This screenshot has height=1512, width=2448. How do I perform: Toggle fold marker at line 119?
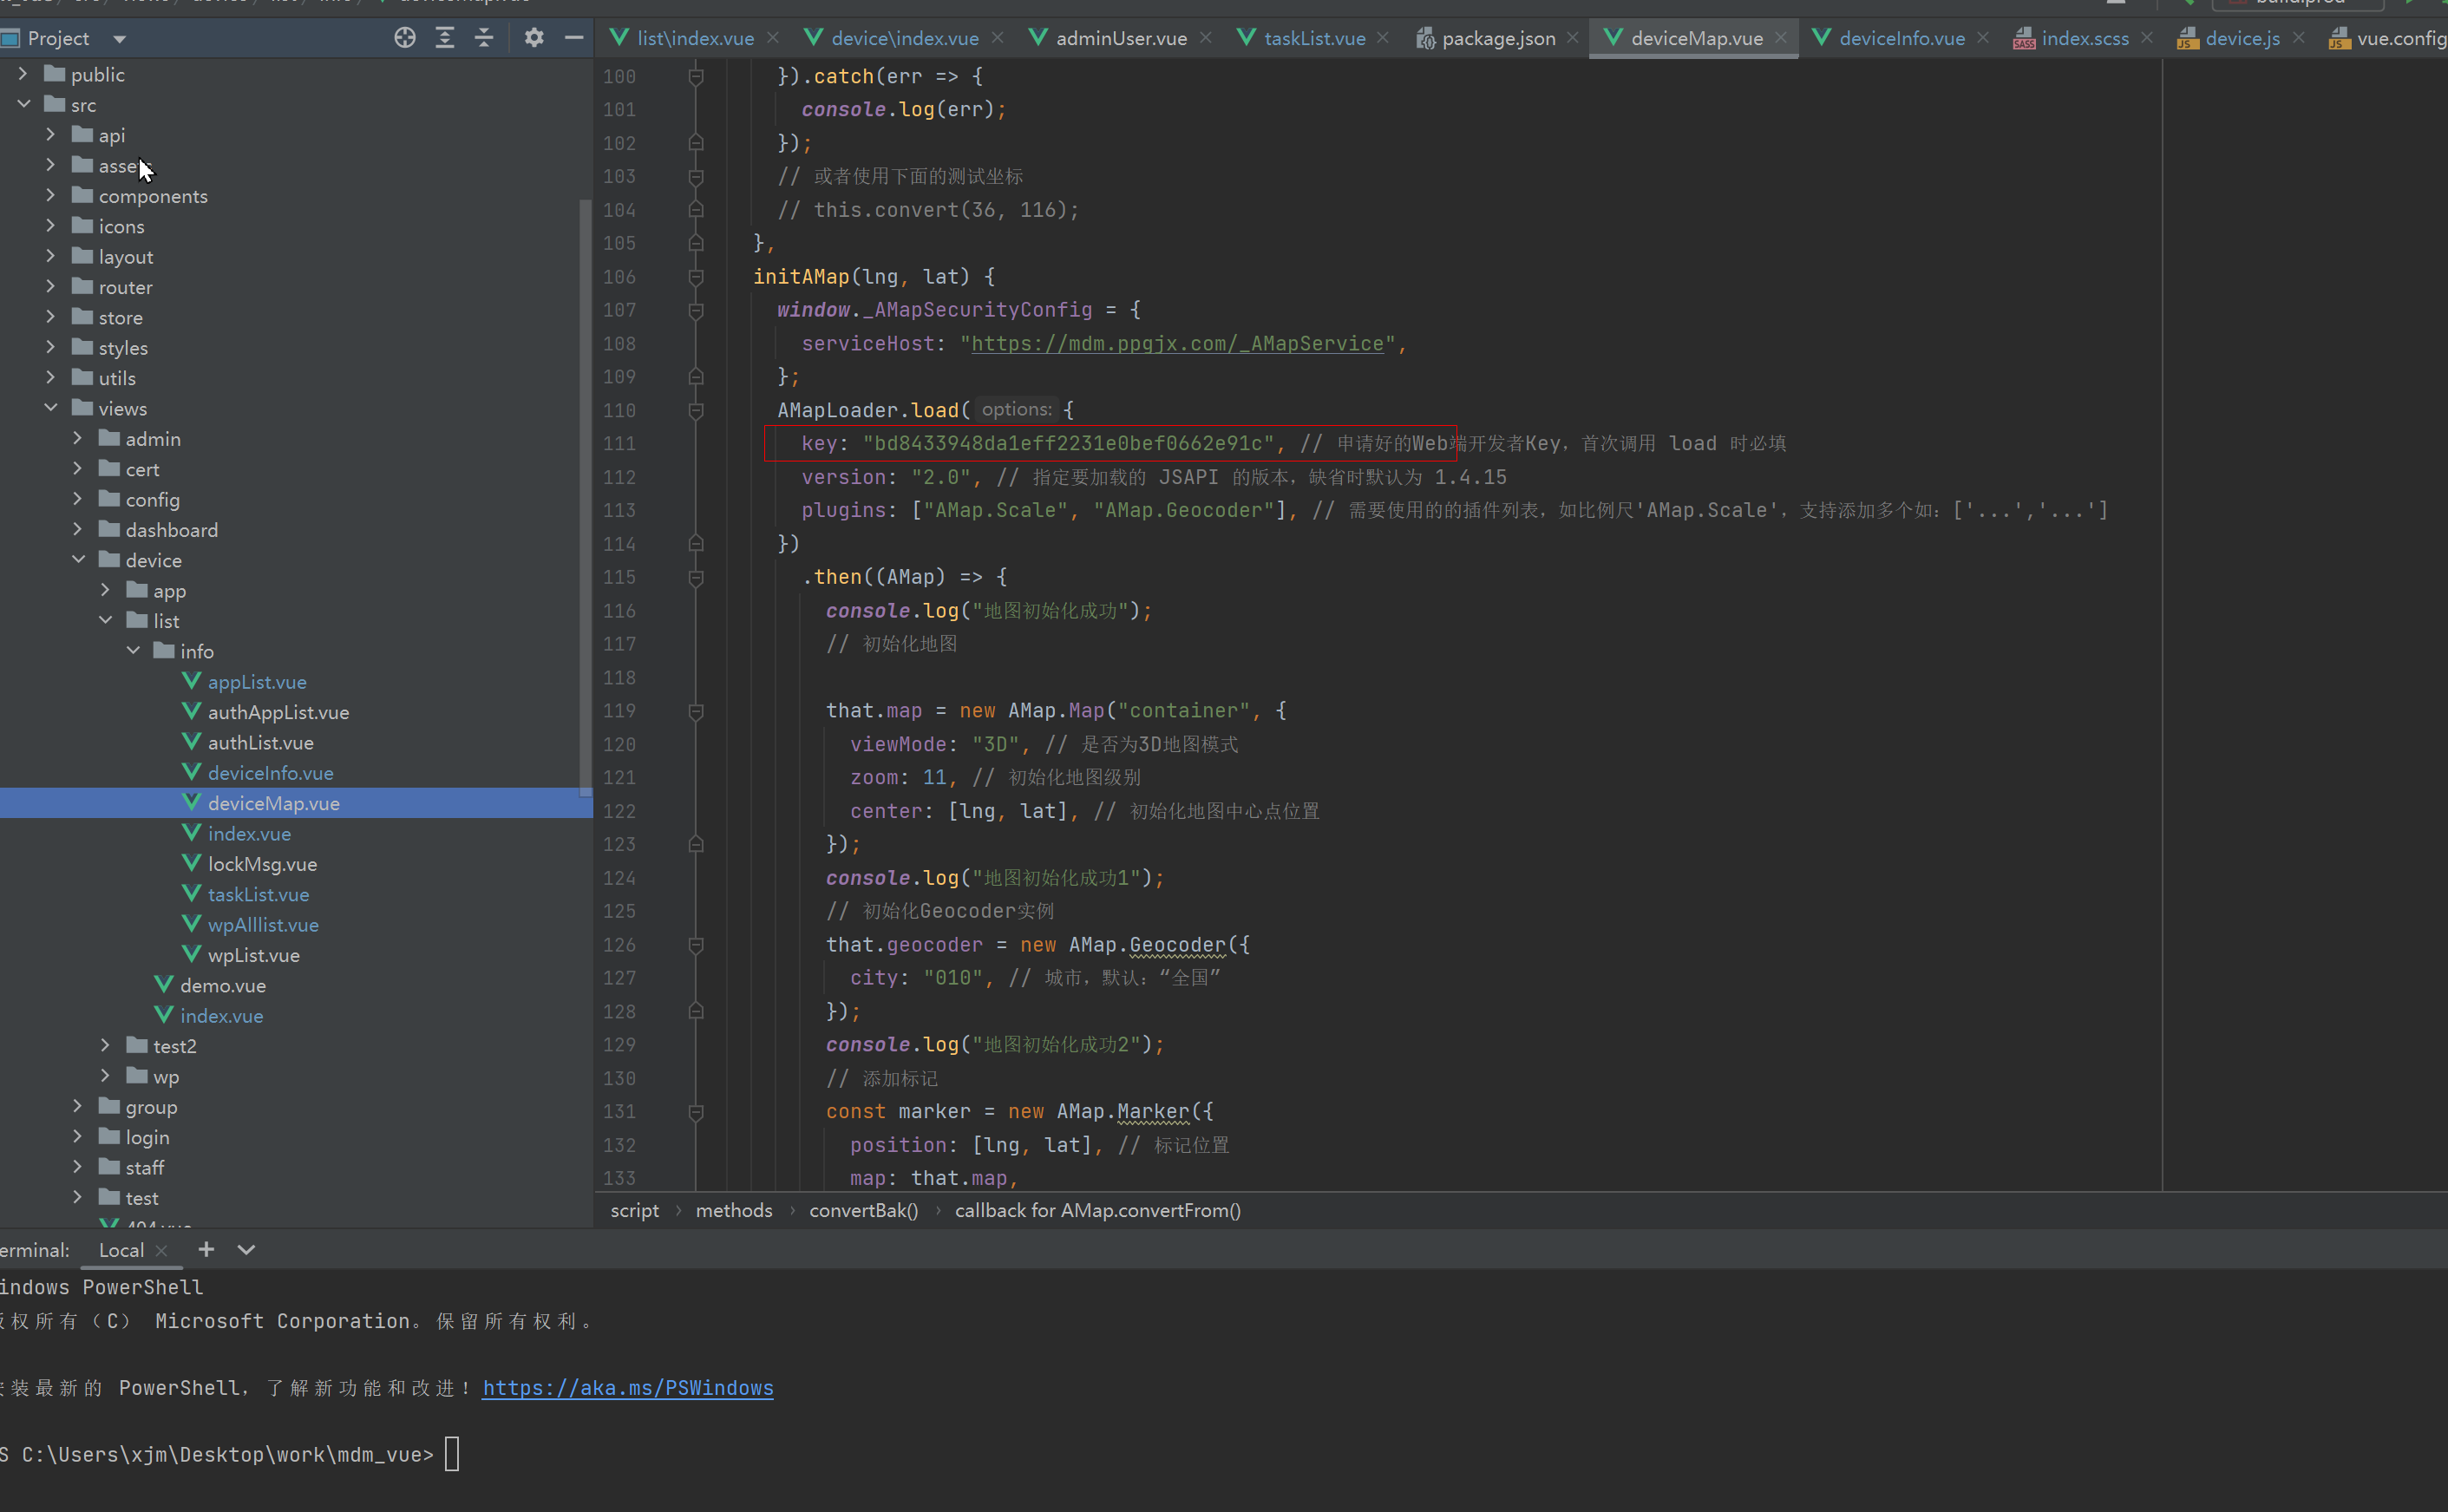[696, 711]
